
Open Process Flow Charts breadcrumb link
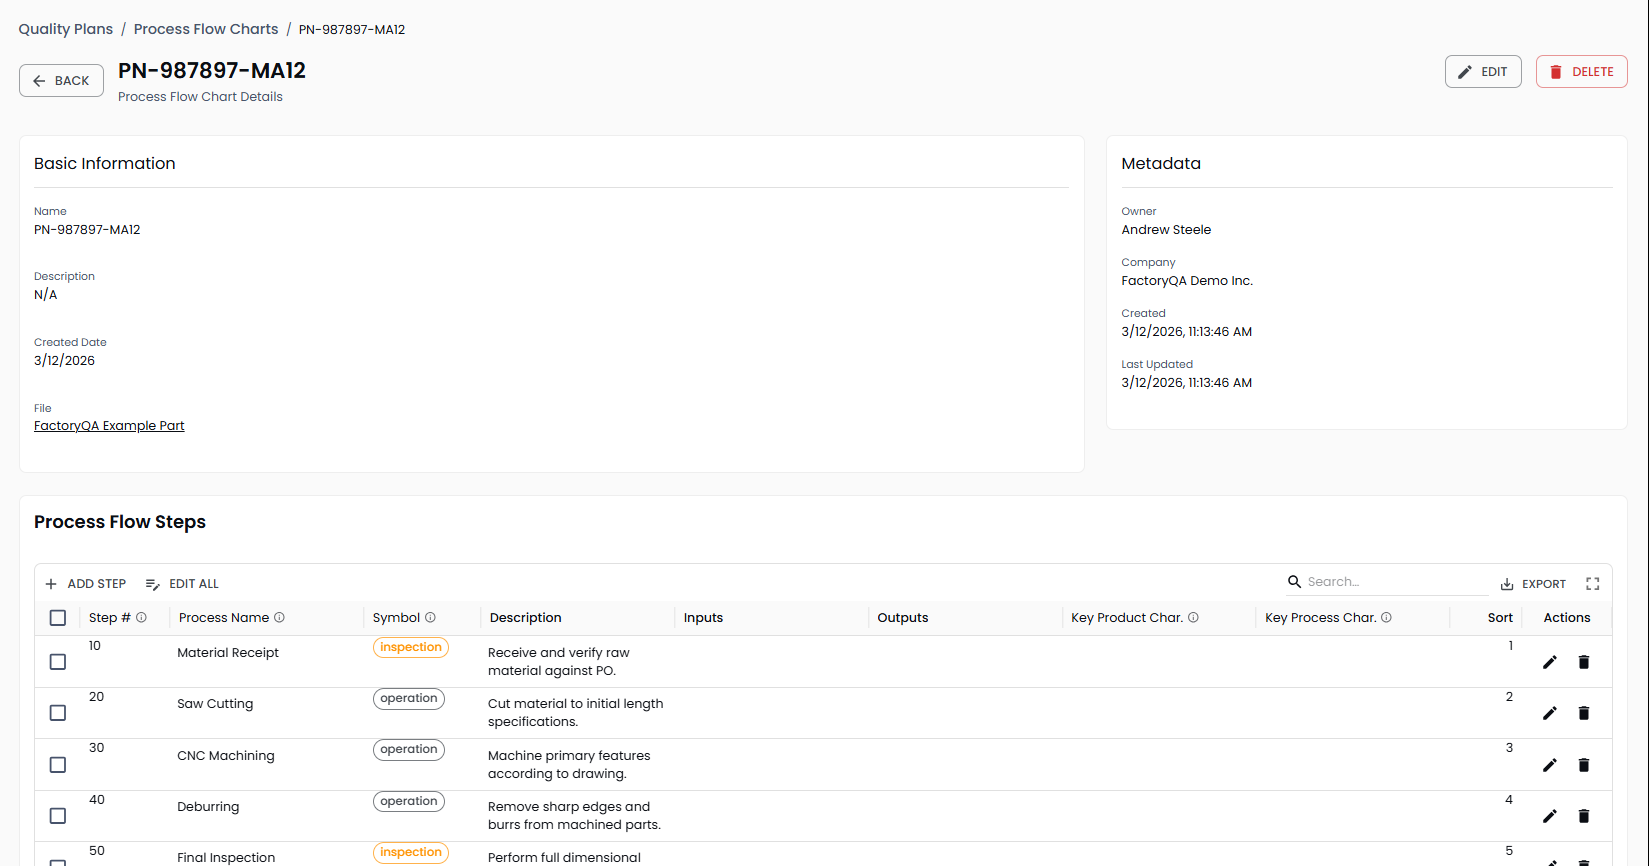(x=206, y=29)
